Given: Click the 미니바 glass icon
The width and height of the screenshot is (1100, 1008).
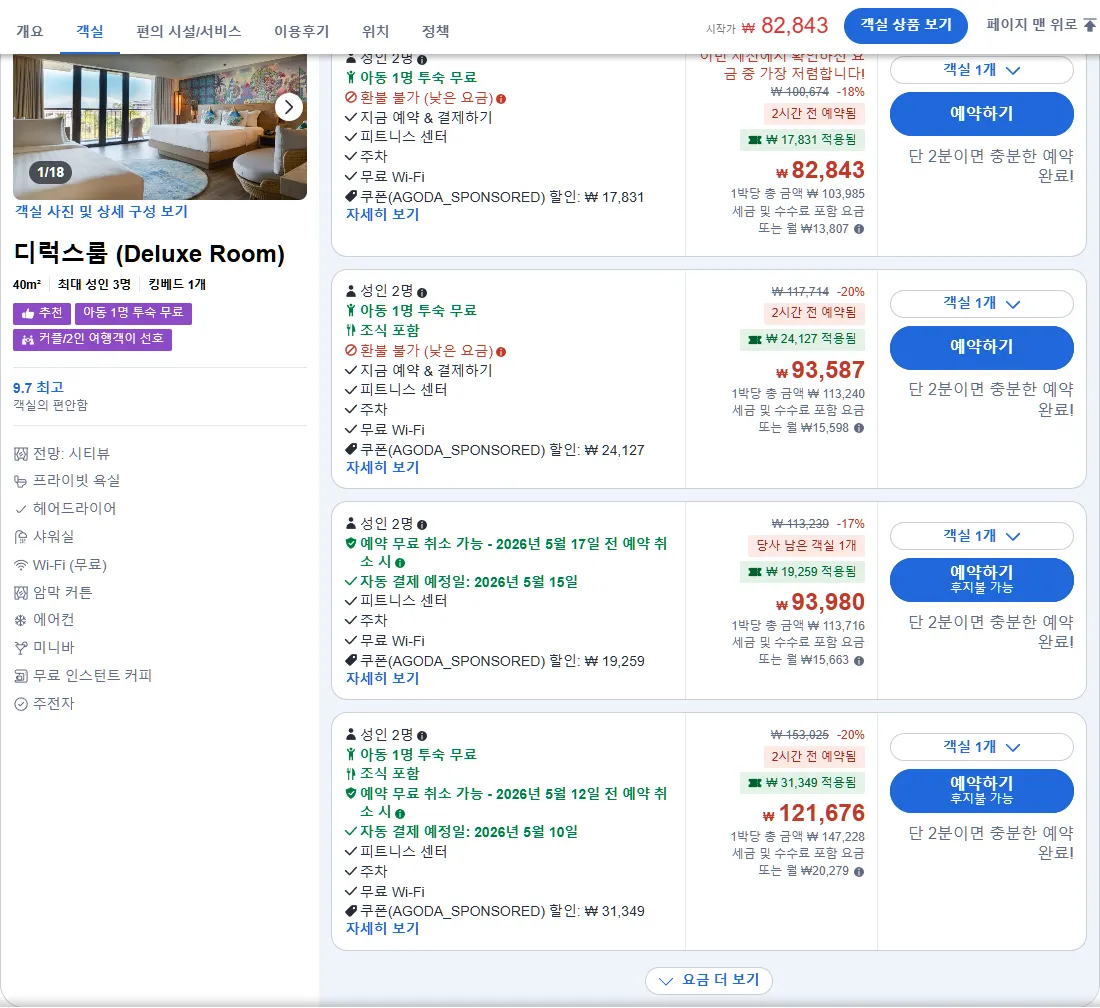Looking at the screenshot, I should tap(21, 648).
